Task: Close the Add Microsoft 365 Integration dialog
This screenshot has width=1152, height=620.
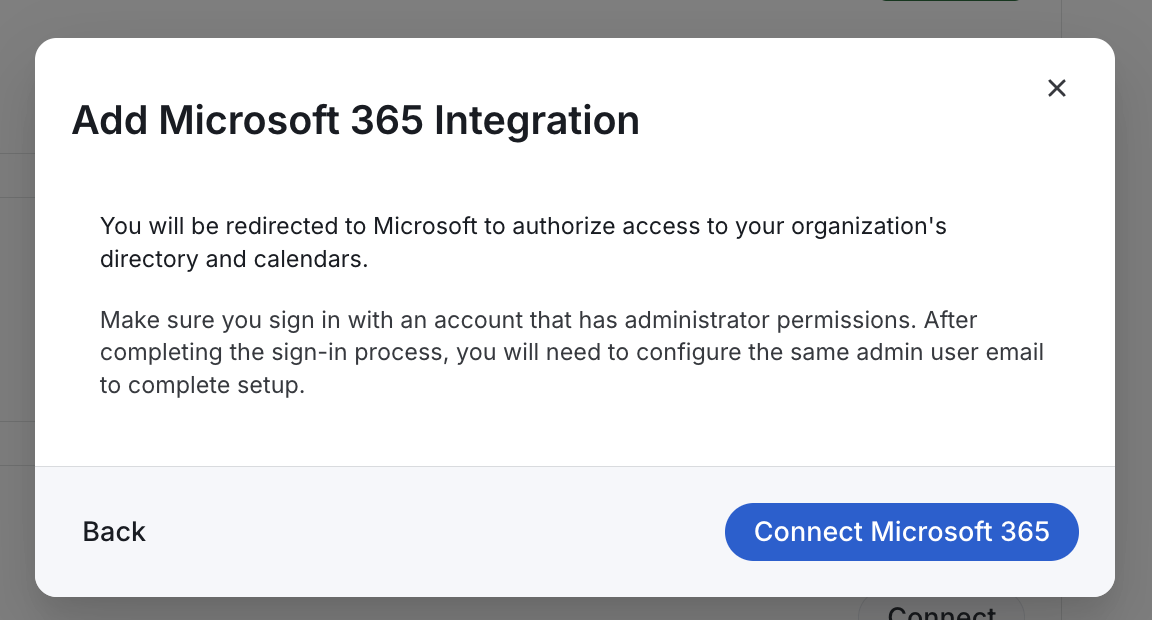Action: [x=1056, y=88]
